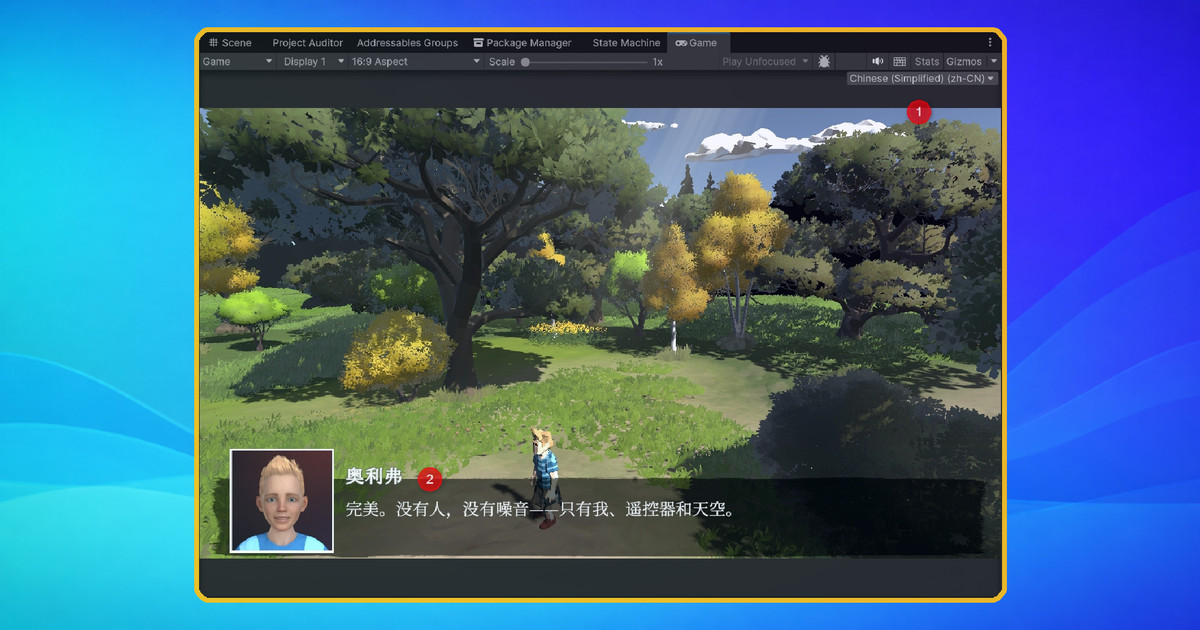This screenshot has height=630, width=1200.
Task: Click the Scale value 1x label
Action: tap(658, 62)
